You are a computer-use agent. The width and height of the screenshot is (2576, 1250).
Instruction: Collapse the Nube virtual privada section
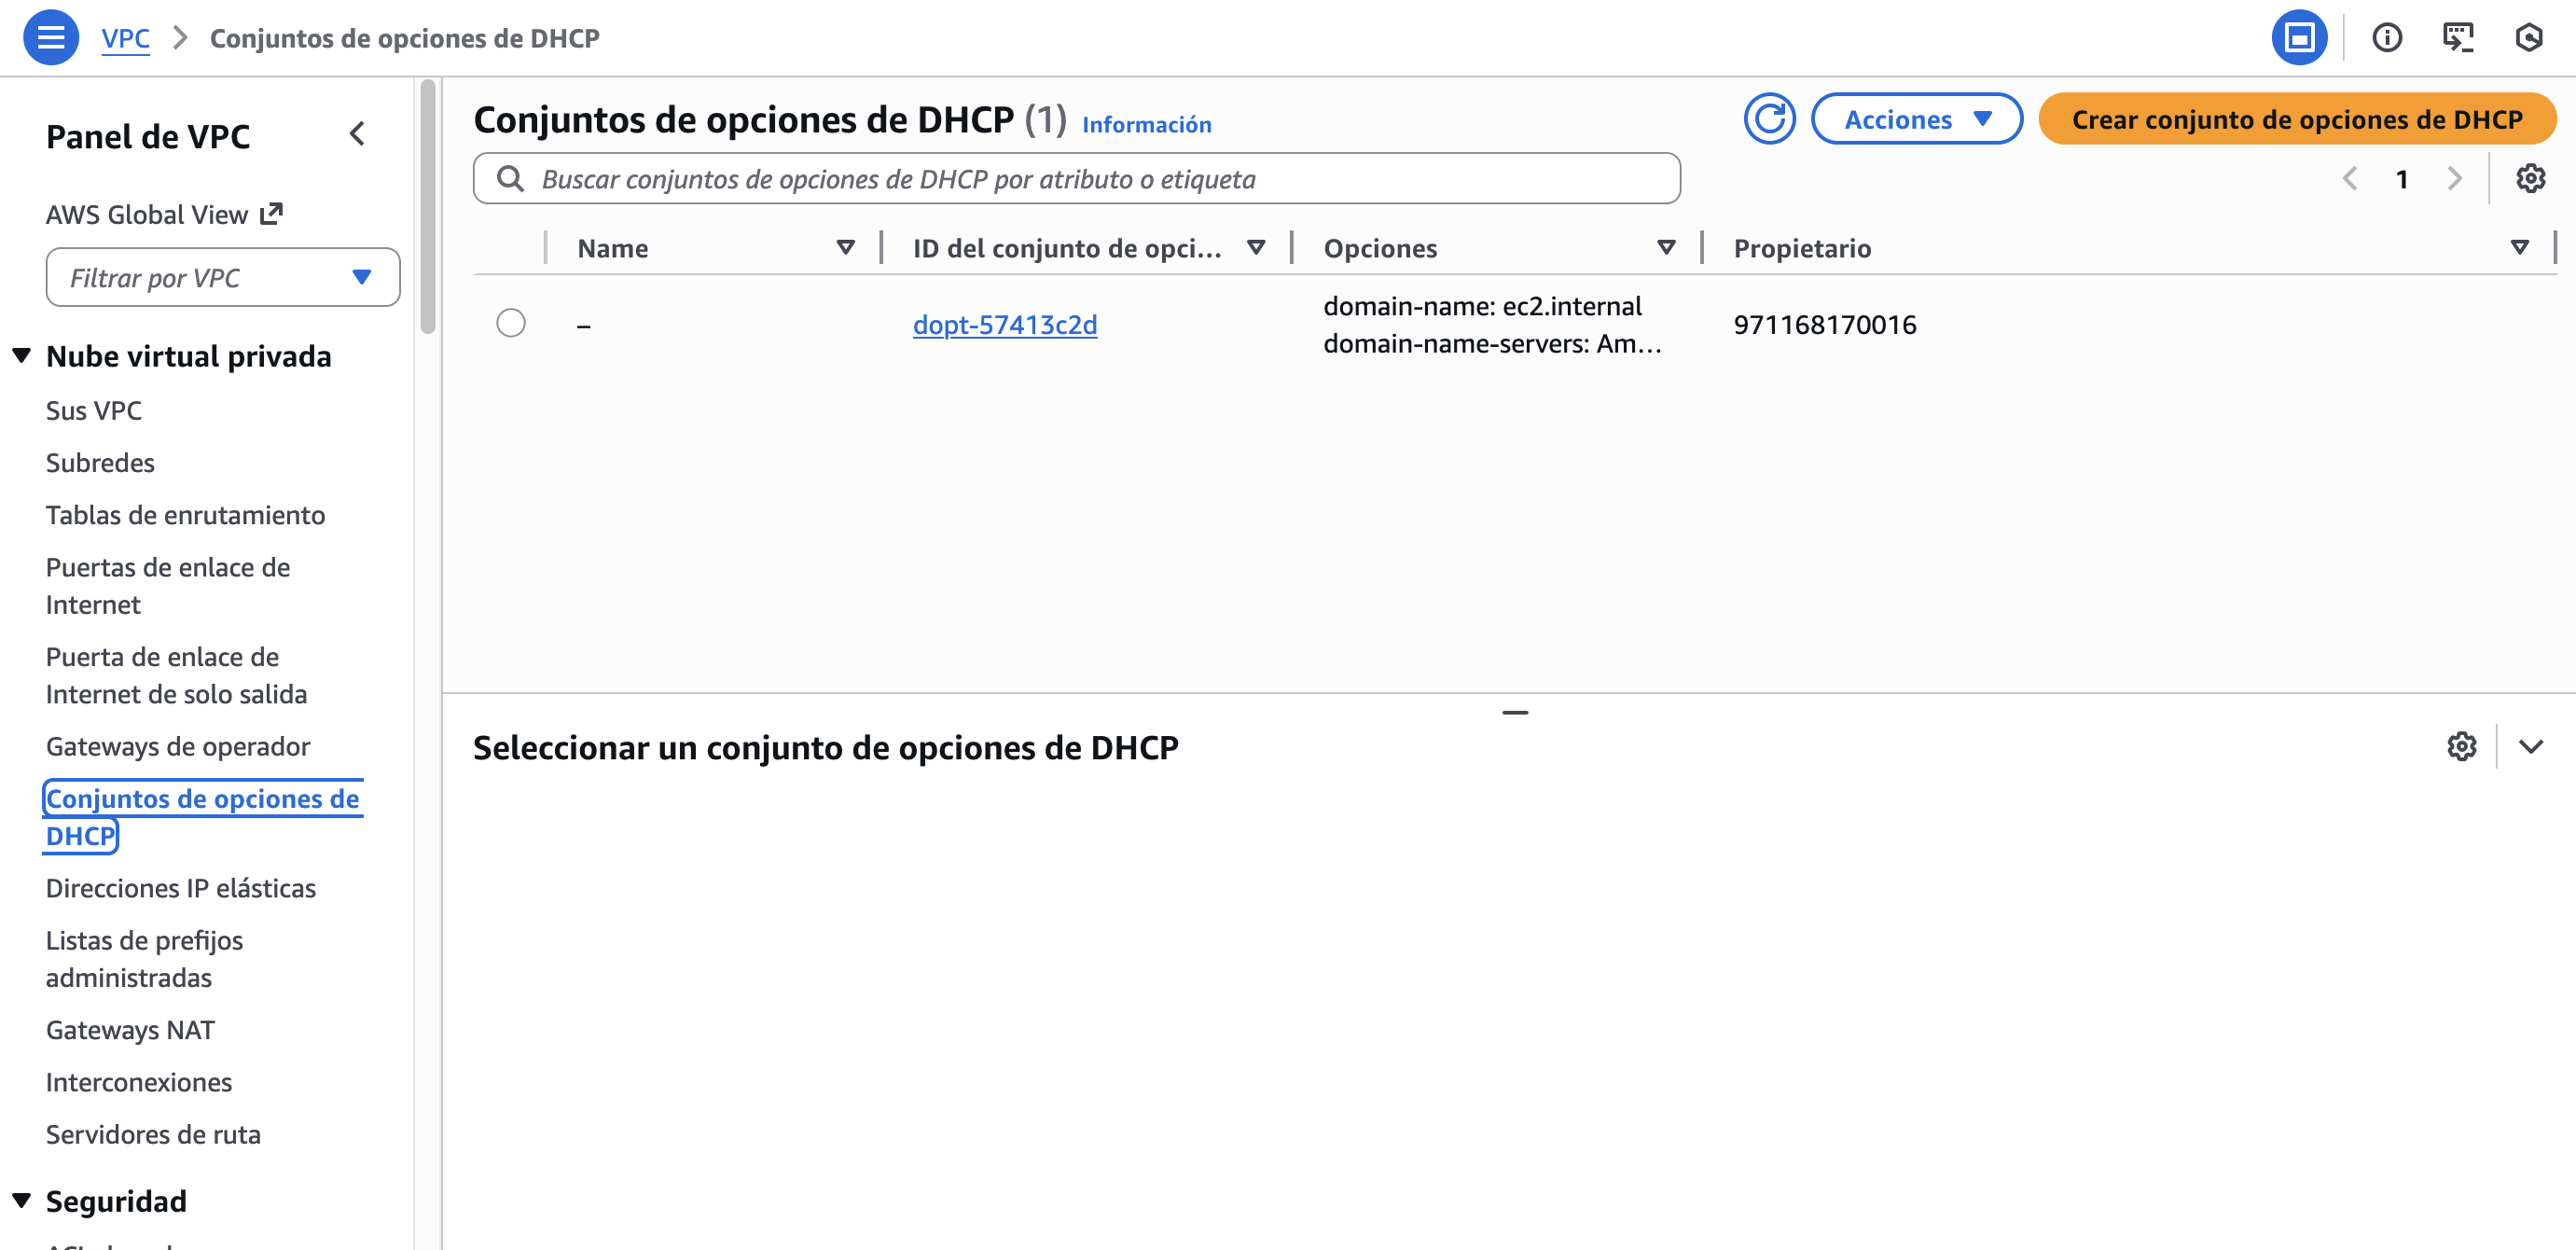point(22,356)
